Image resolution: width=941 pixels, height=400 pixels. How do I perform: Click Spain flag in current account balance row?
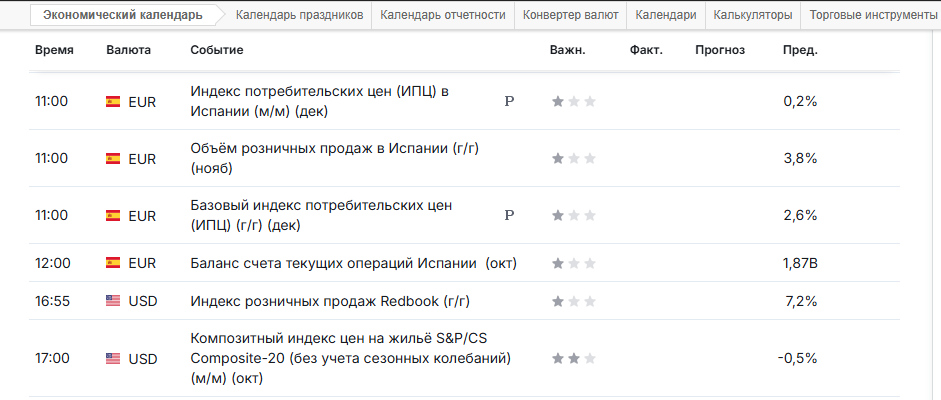(x=113, y=263)
